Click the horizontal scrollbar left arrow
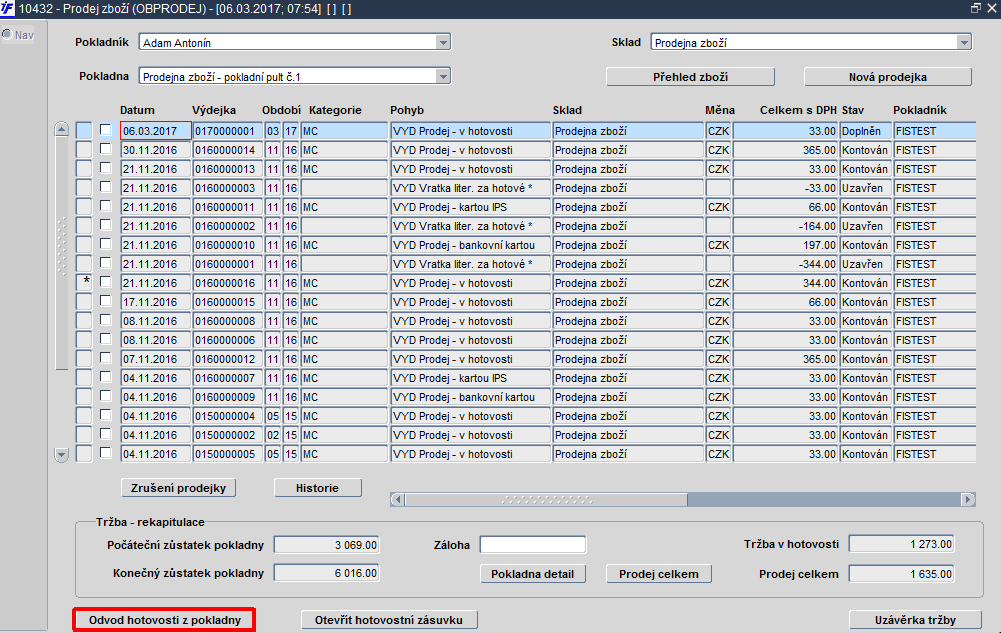Screen dimensions: 1001x633 point(397,499)
